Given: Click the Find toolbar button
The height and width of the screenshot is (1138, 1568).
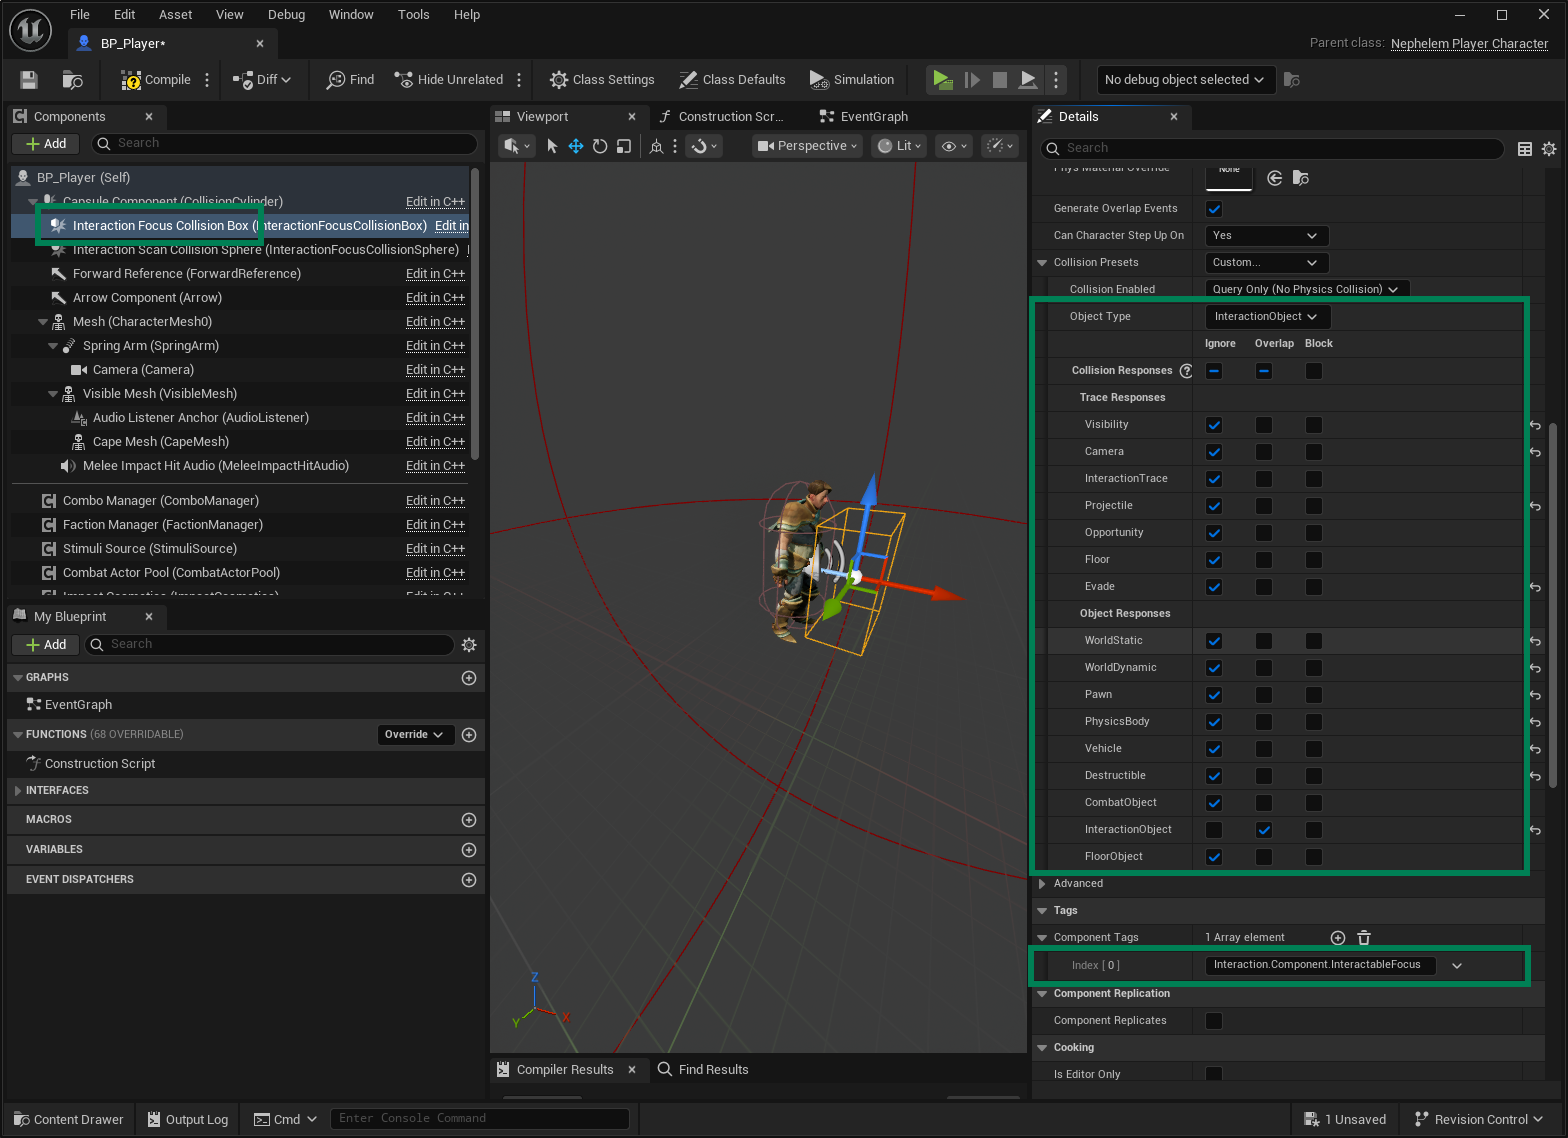Looking at the screenshot, I should pyautogui.click(x=350, y=80).
